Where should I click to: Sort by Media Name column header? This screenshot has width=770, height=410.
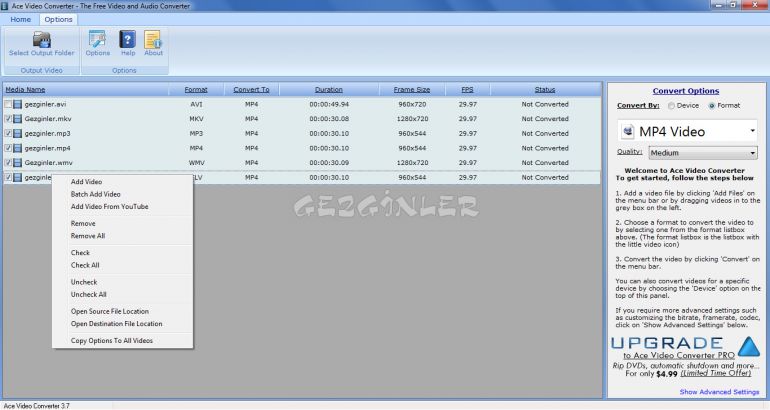(x=25, y=89)
